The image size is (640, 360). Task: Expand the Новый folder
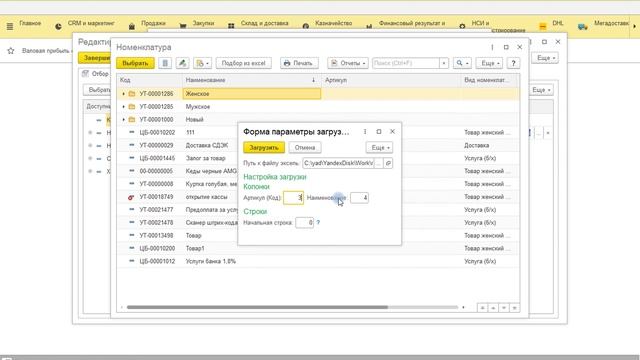point(124,120)
